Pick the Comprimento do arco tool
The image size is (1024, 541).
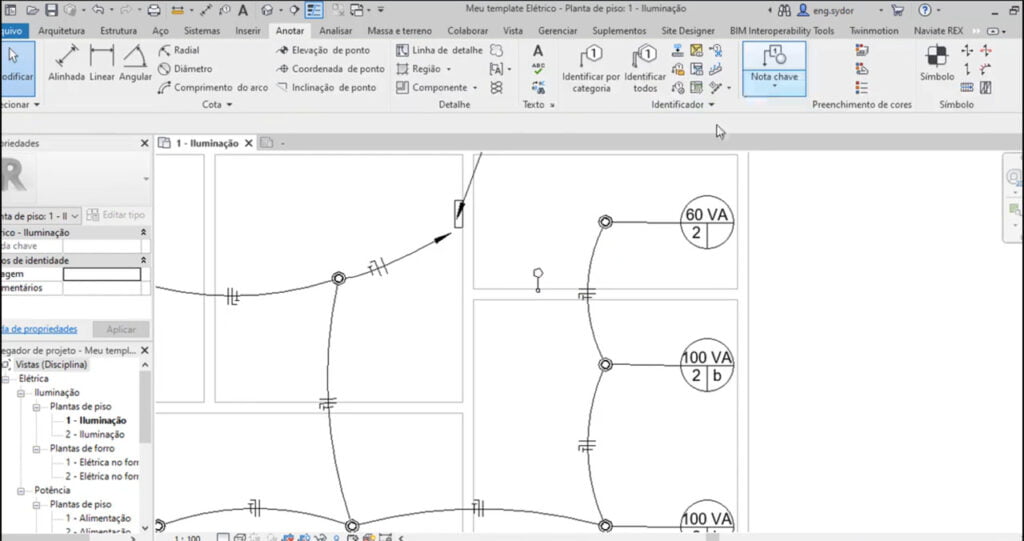213,88
